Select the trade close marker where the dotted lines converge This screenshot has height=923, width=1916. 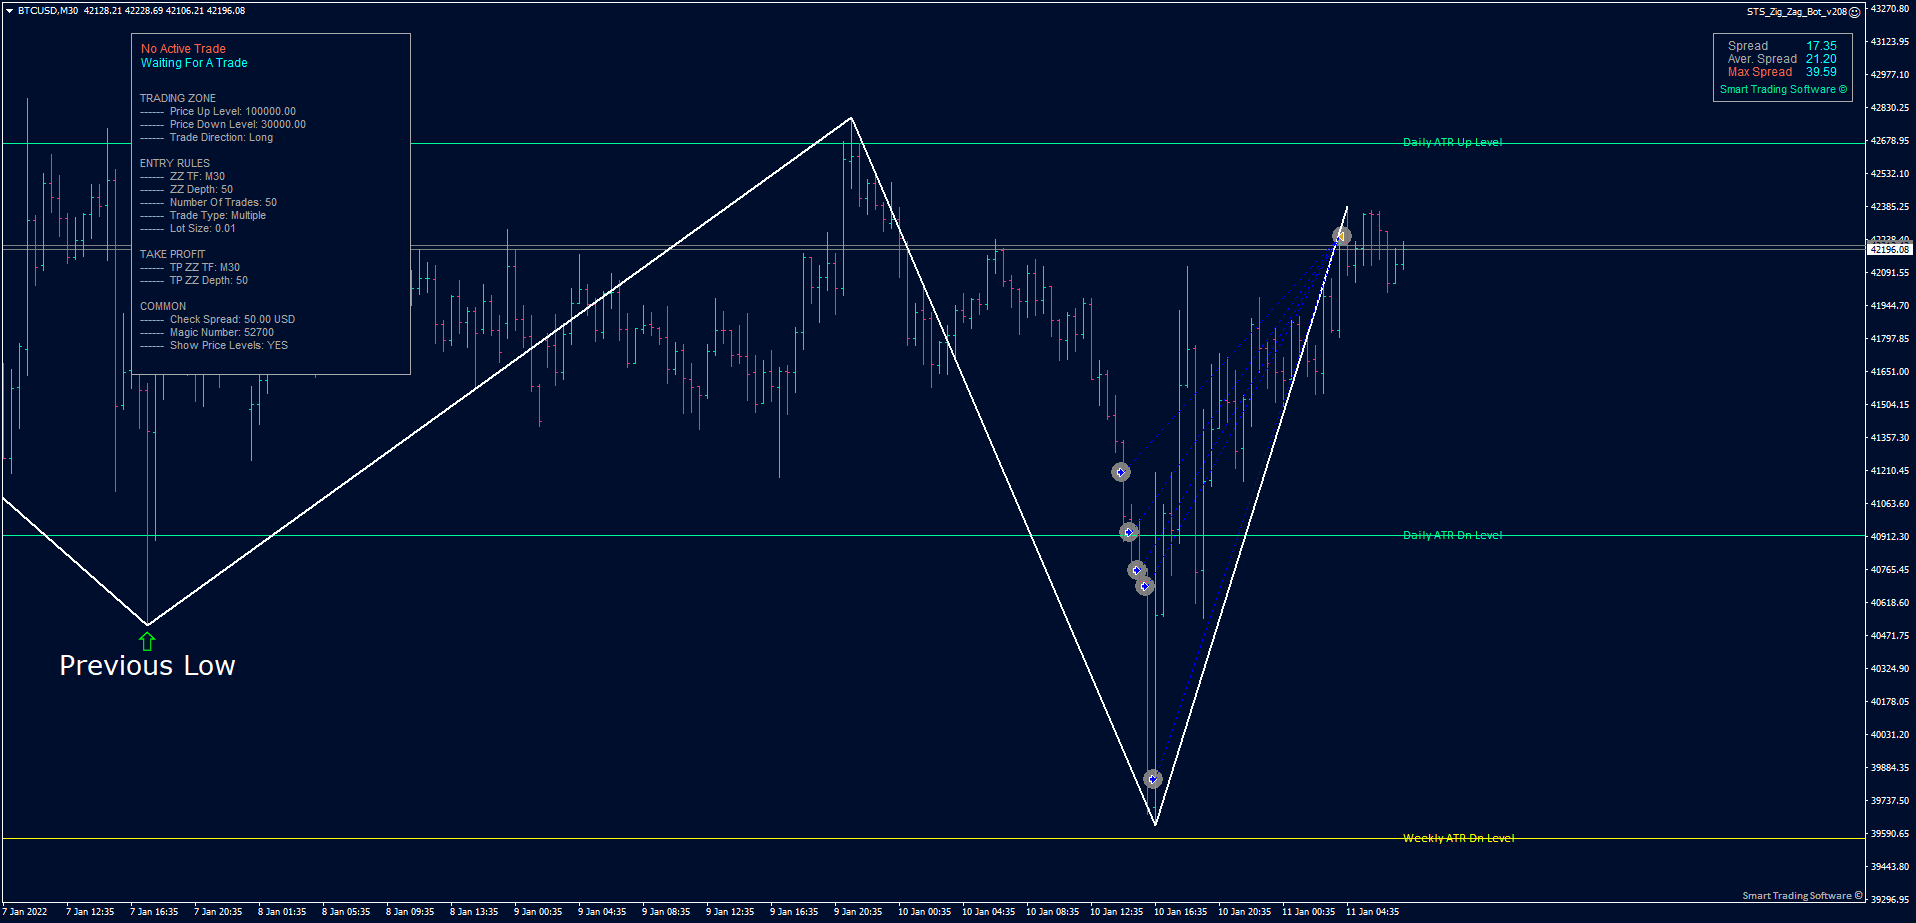(x=1342, y=236)
